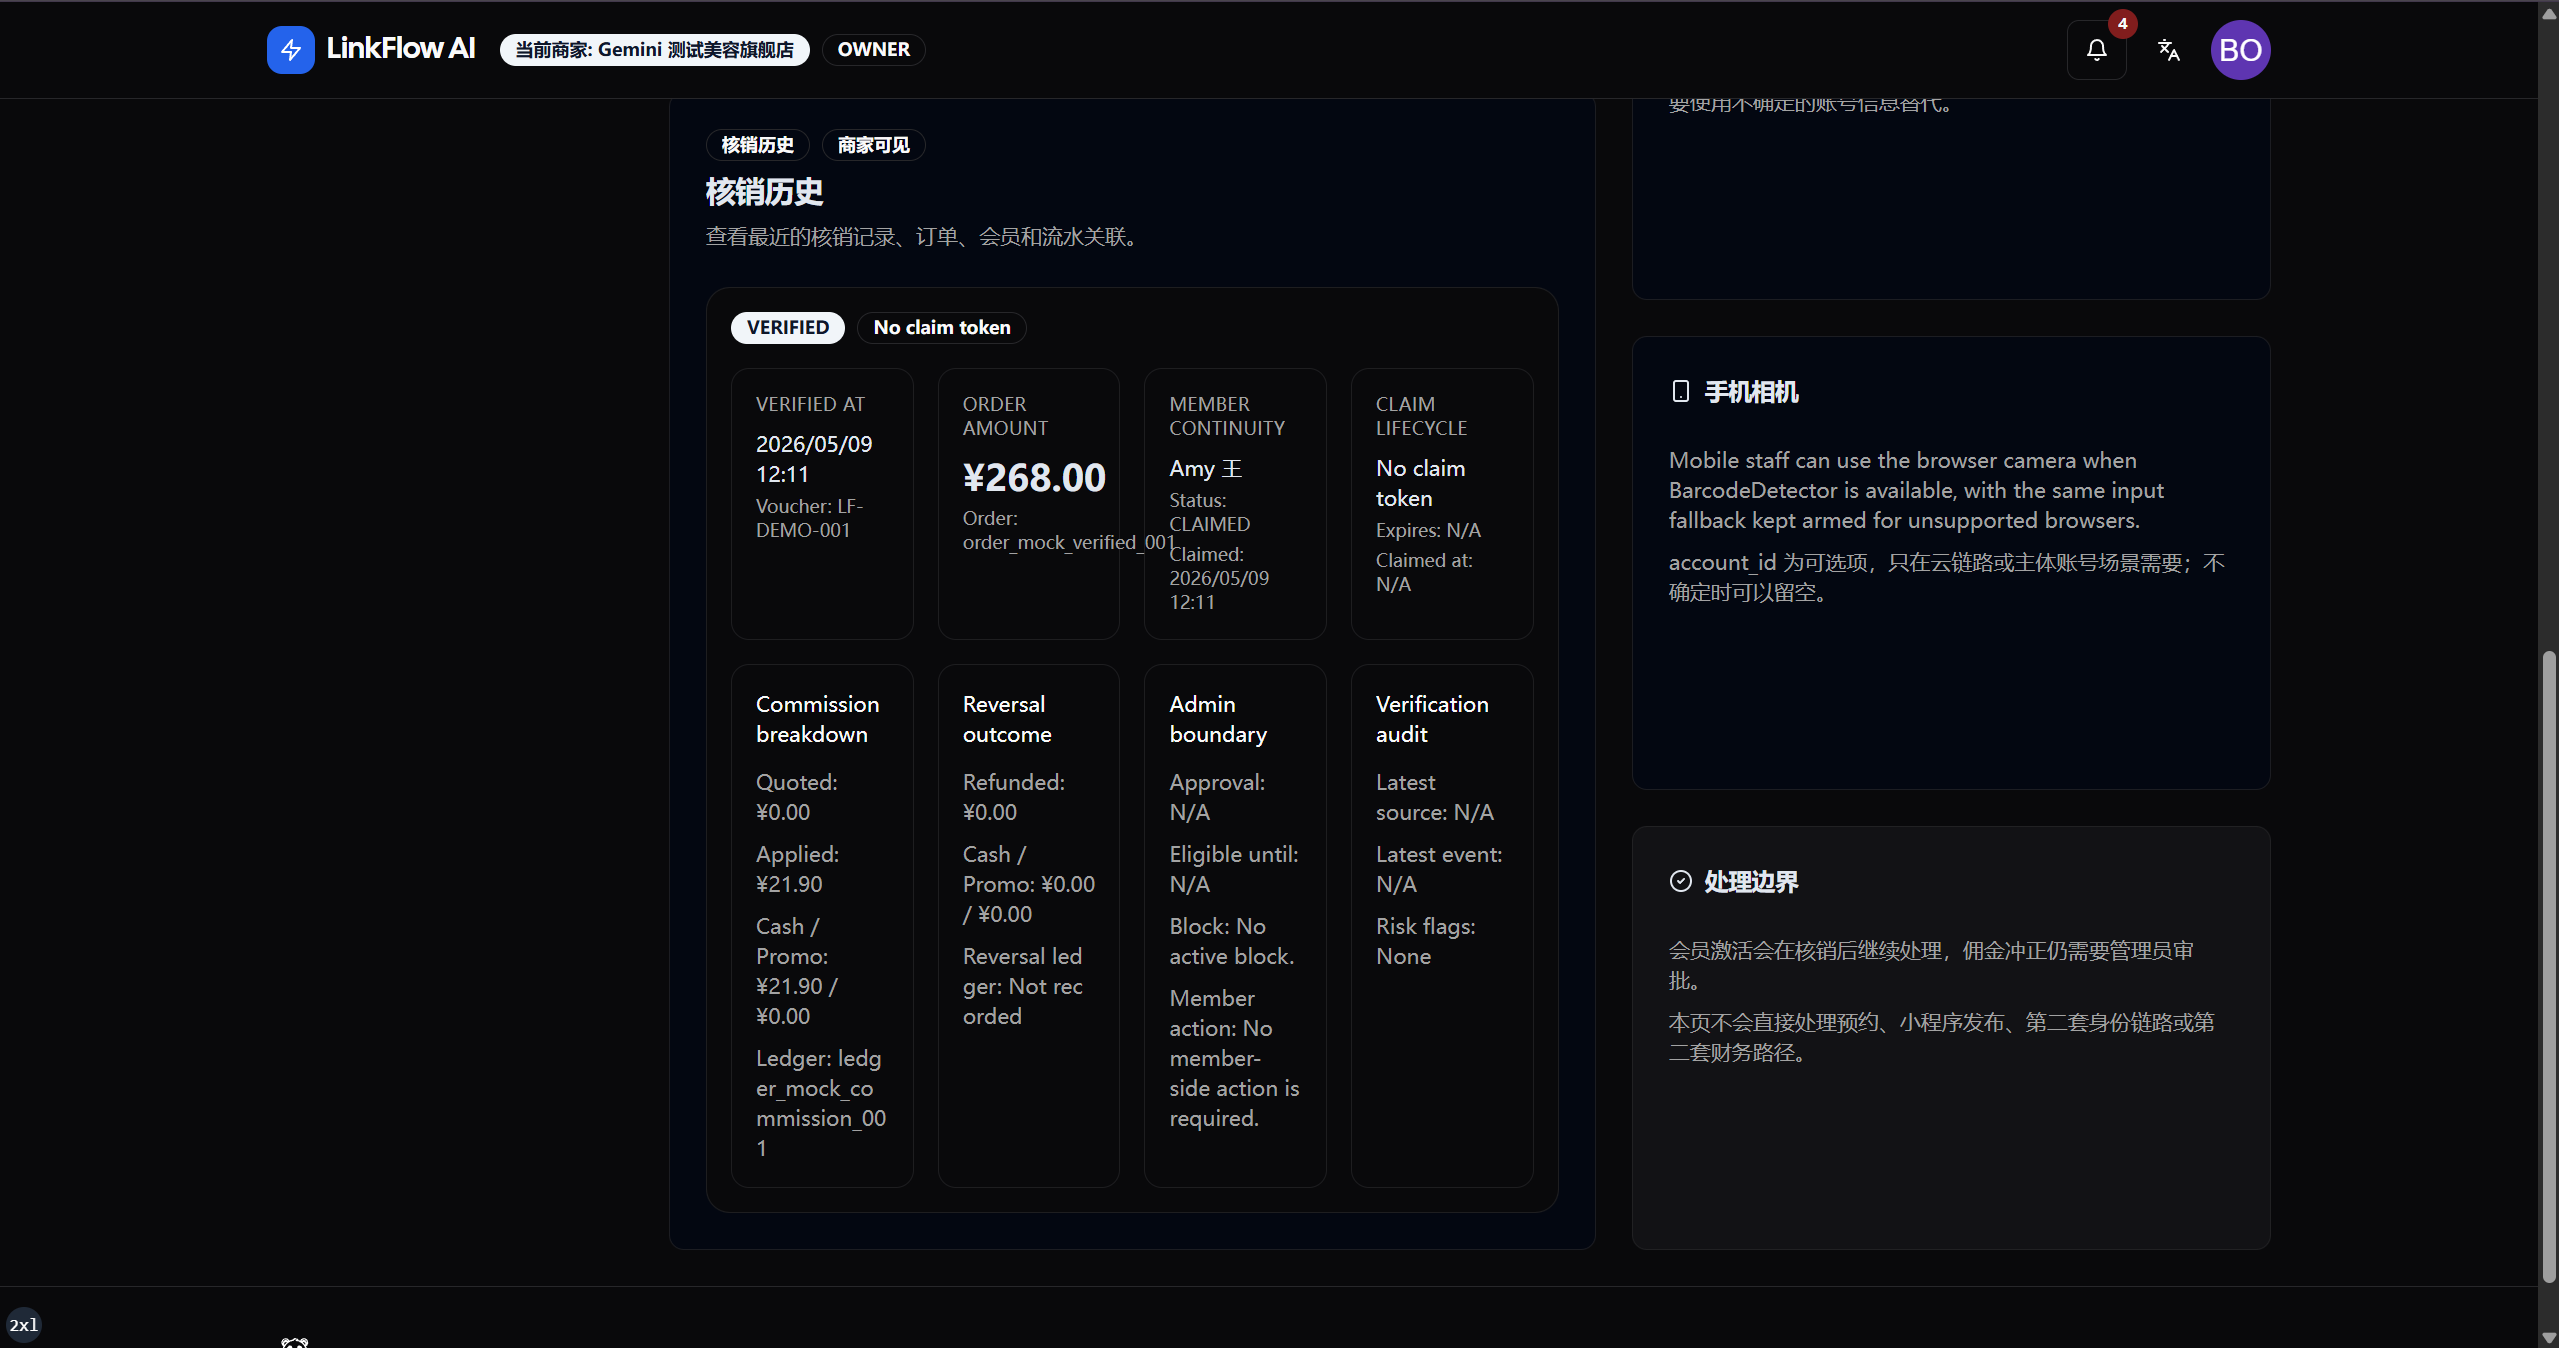The width and height of the screenshot is (2559, 1348).
Task: Click the Applied: ¥21.90 value
Action: click(797, 869)
